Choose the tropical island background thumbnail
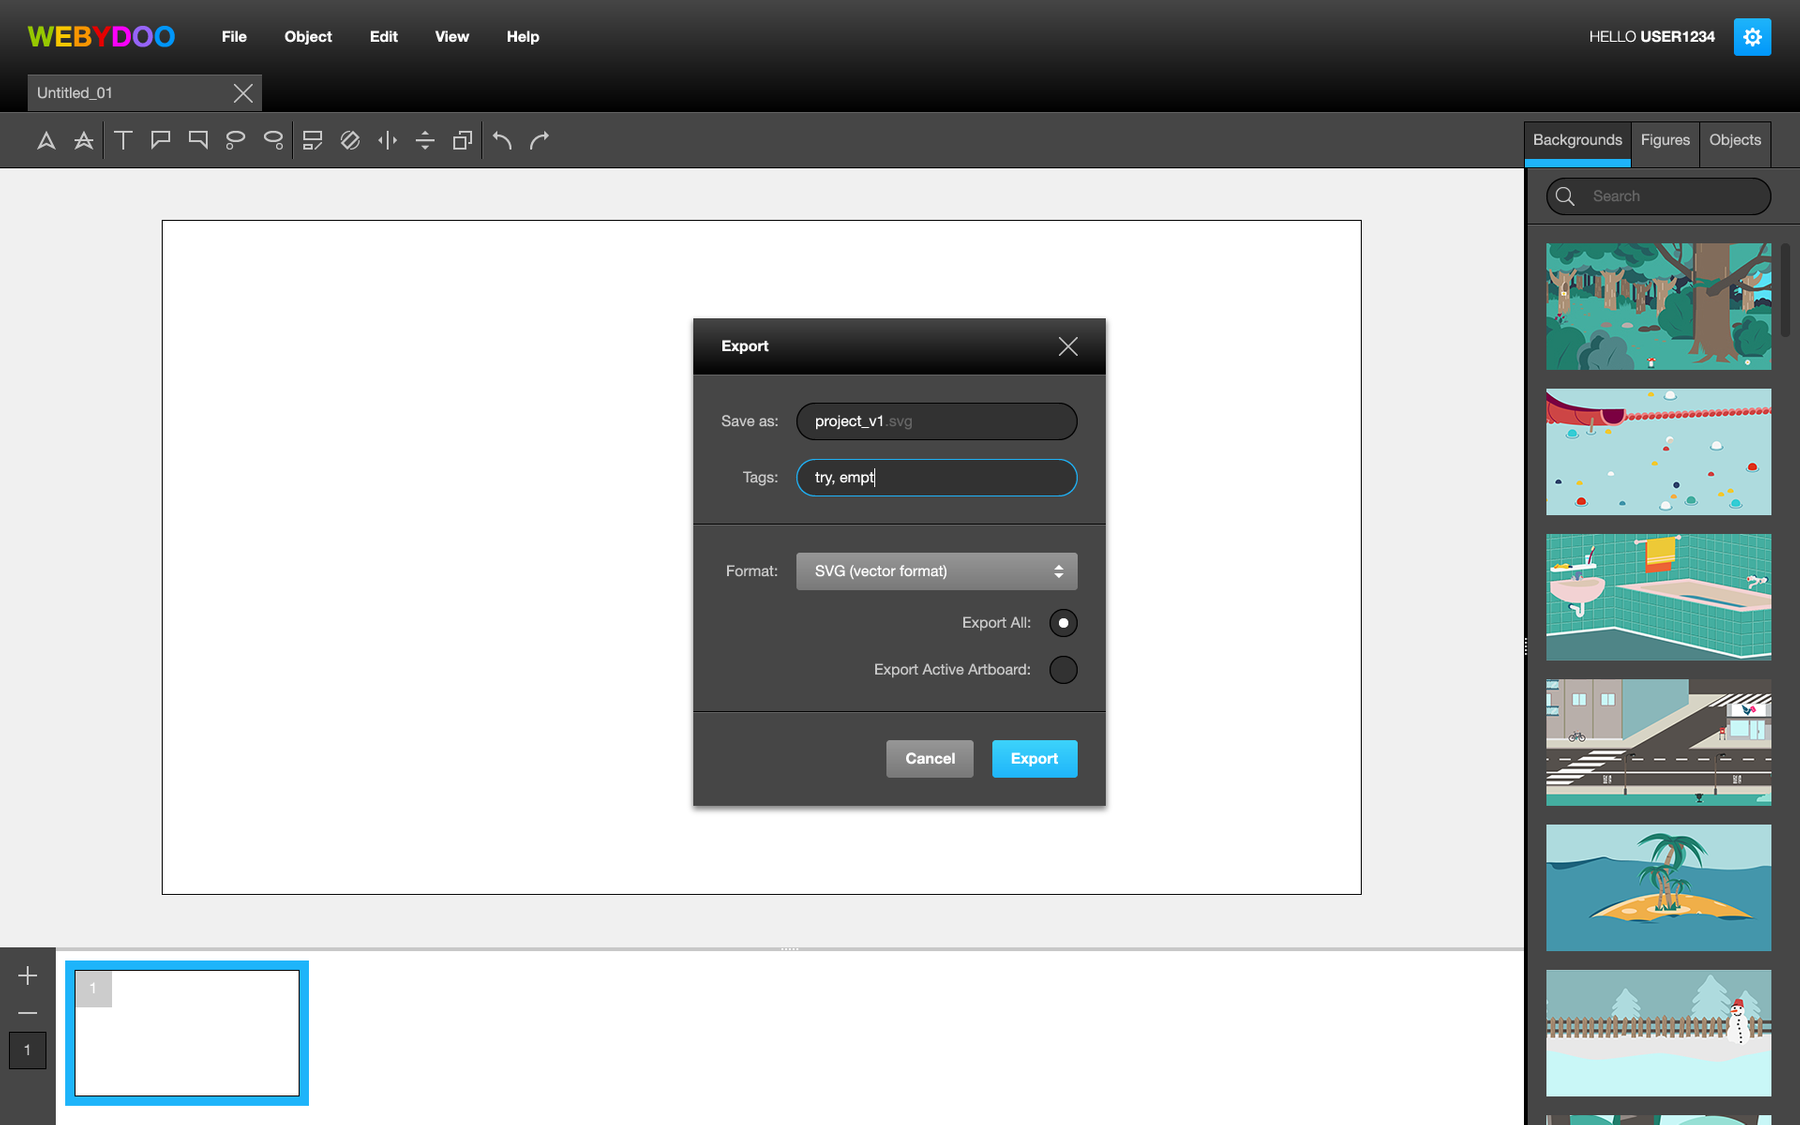This screenshot has width=1800, height=1125. pyautogui.click(x=1658, y=887)
